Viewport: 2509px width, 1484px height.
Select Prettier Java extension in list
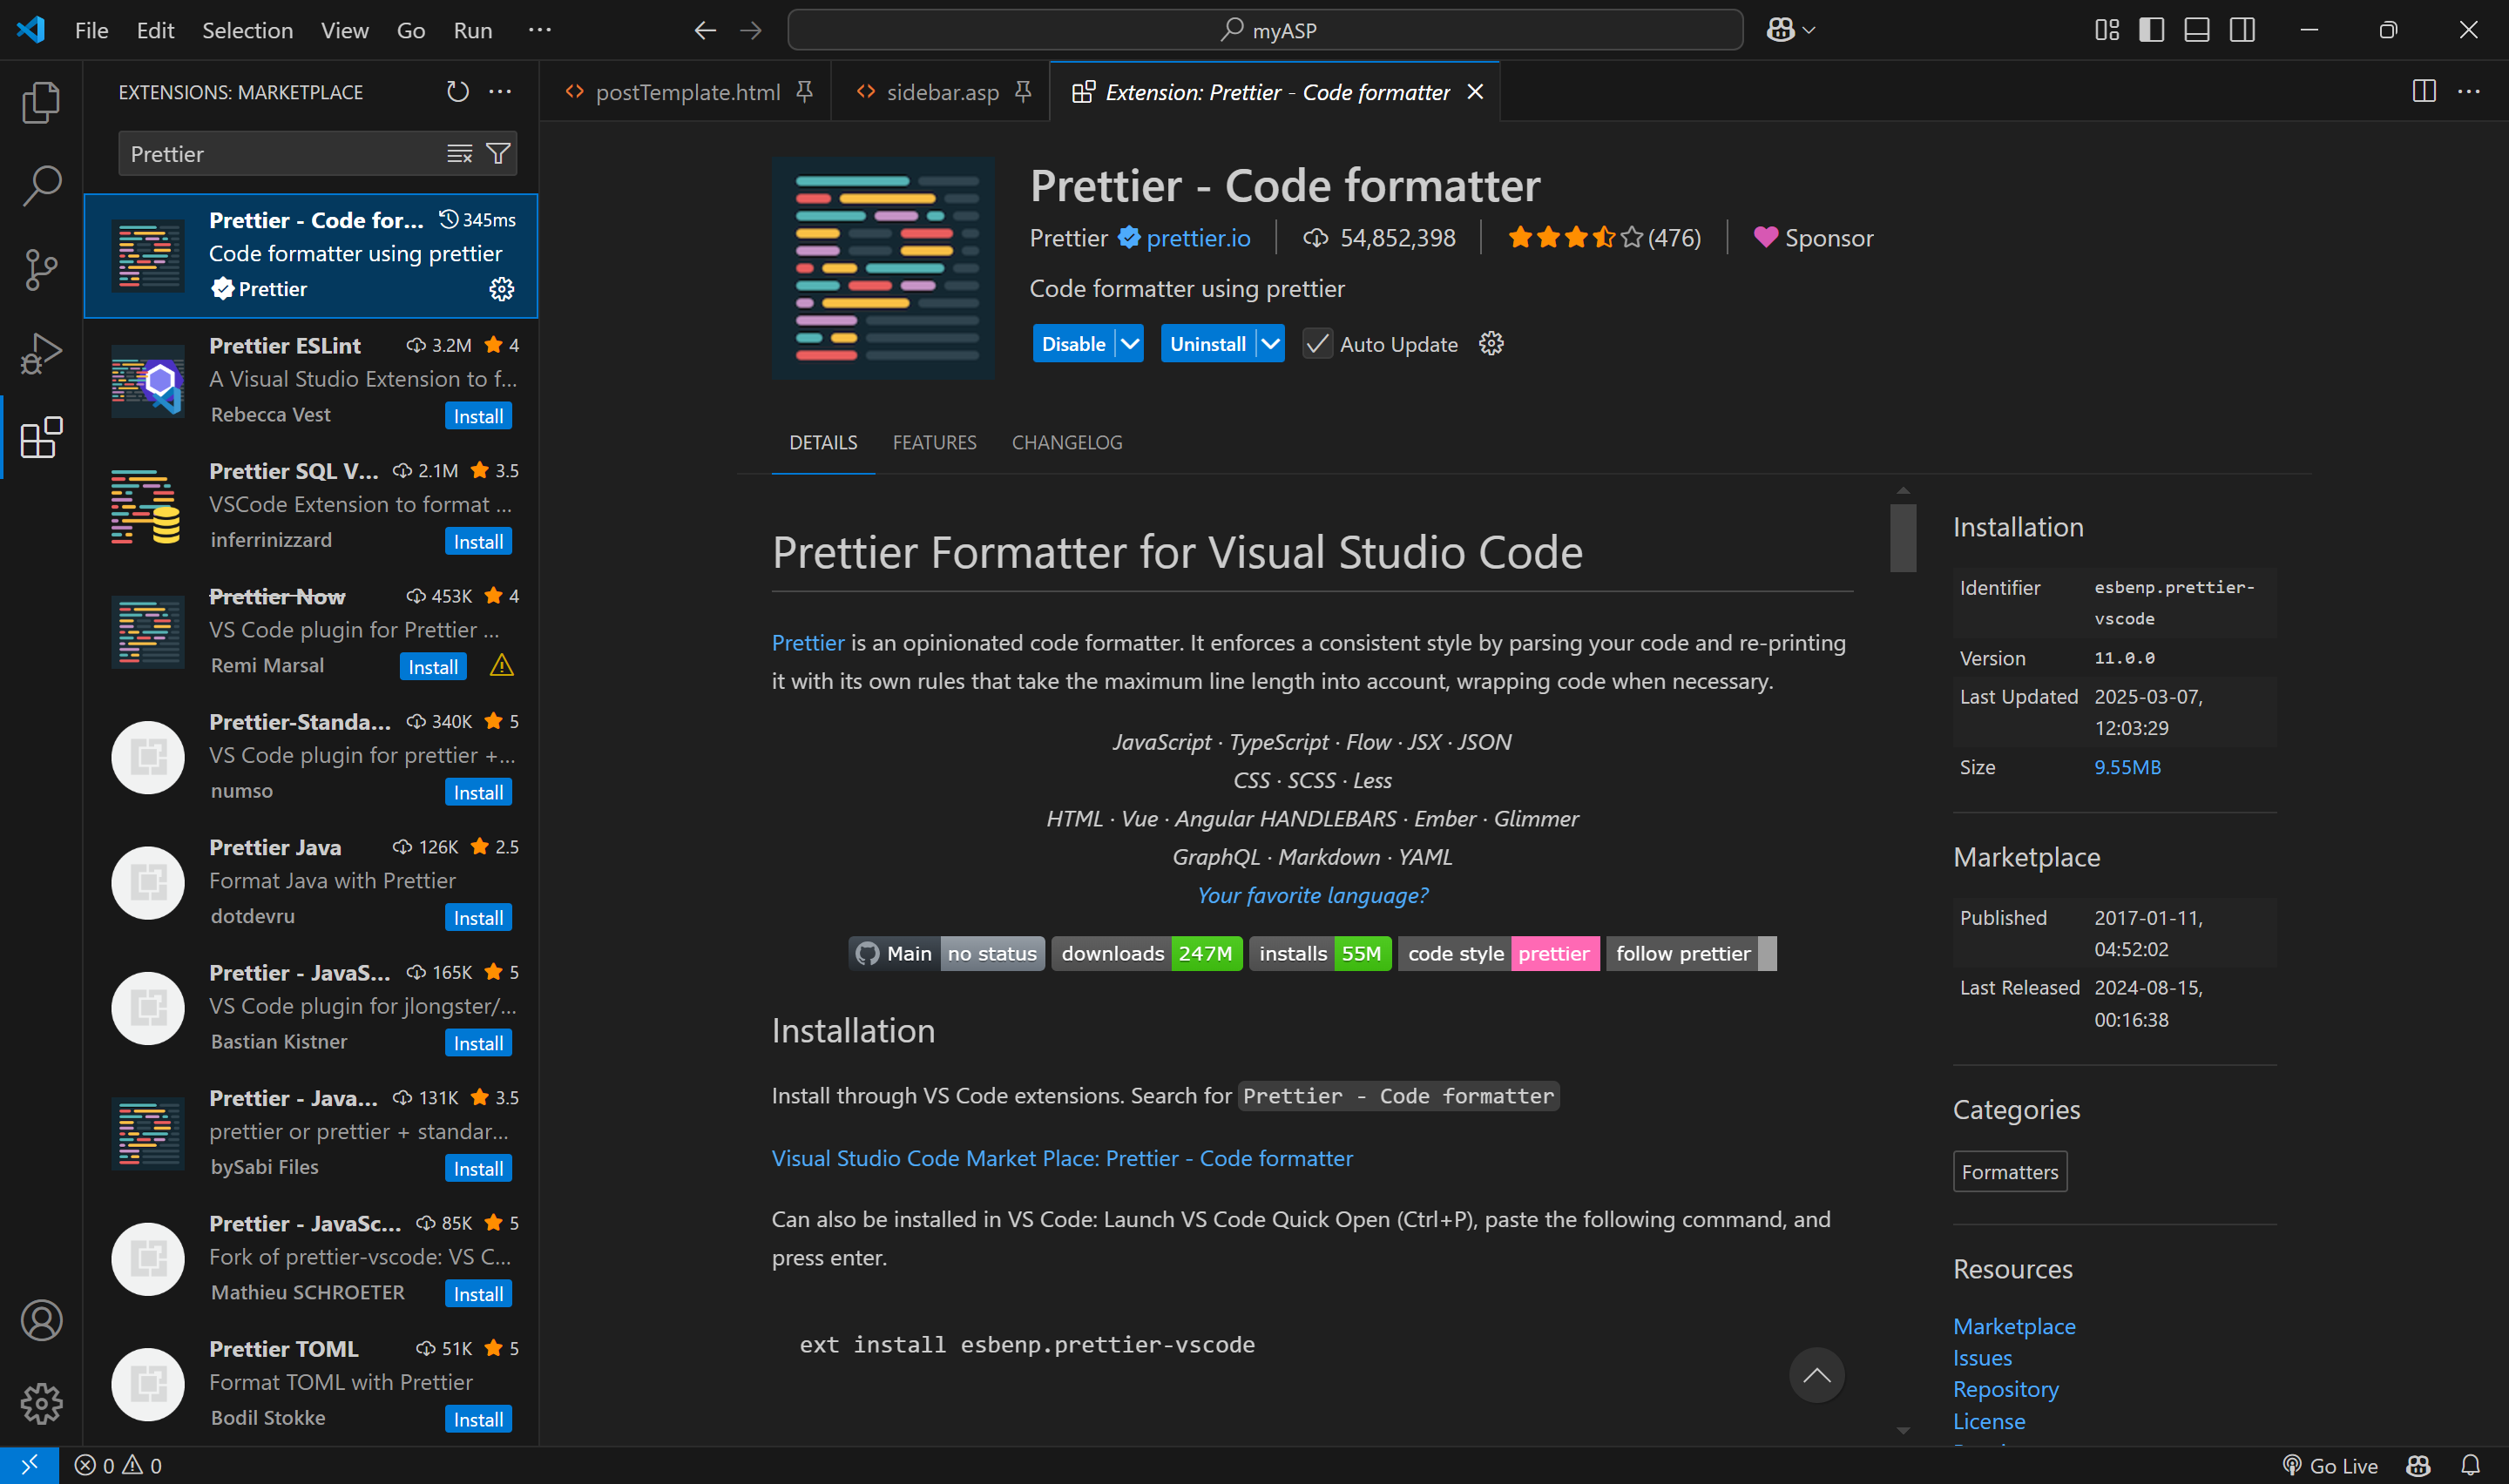(x=311, y=882)
